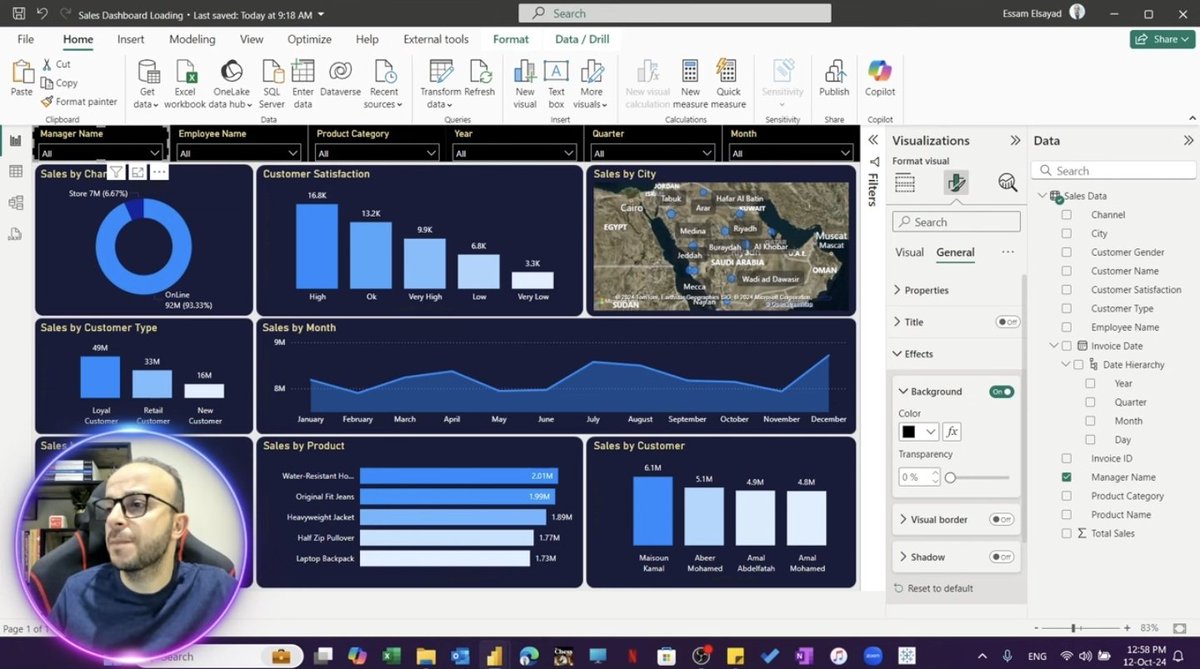Activate the Format painter tool
Screen dimensions: 1200x669
pyautogui.click(x=79, y=101)
